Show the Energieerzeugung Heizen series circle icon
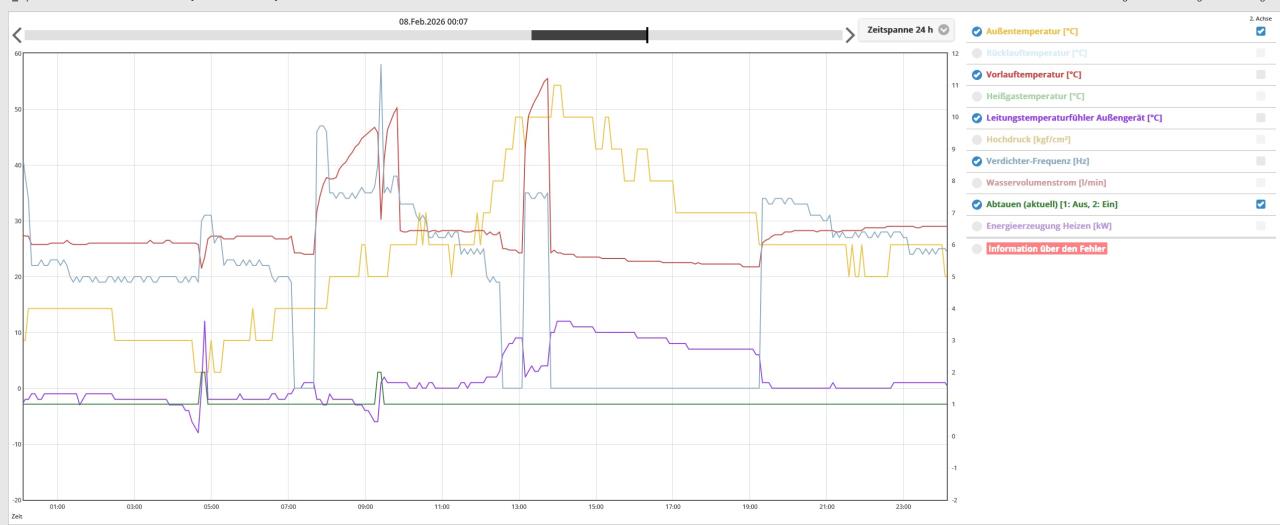The image size is (1280, 525). click(977, 226)
